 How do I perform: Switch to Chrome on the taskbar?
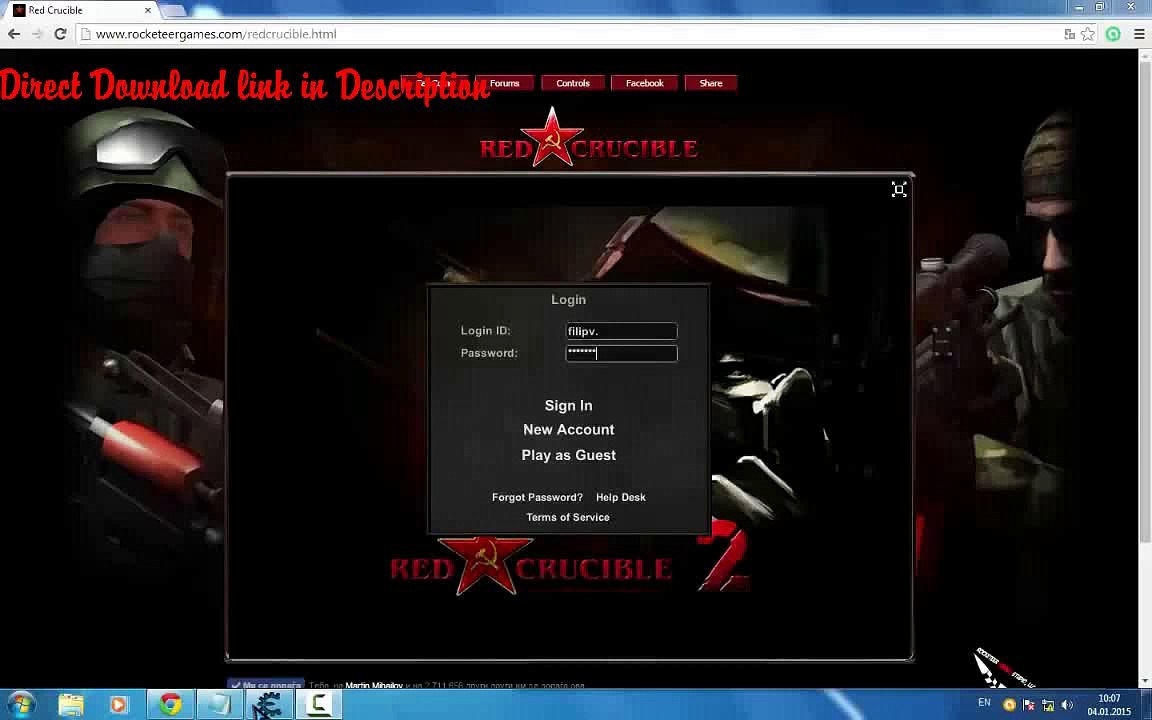tap(170, 705)
